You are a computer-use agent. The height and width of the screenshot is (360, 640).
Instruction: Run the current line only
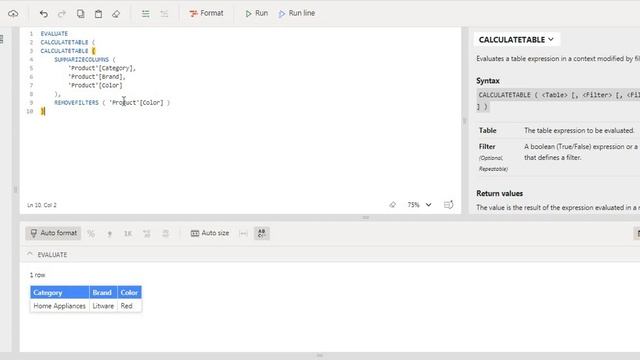(x=296, y=13)
